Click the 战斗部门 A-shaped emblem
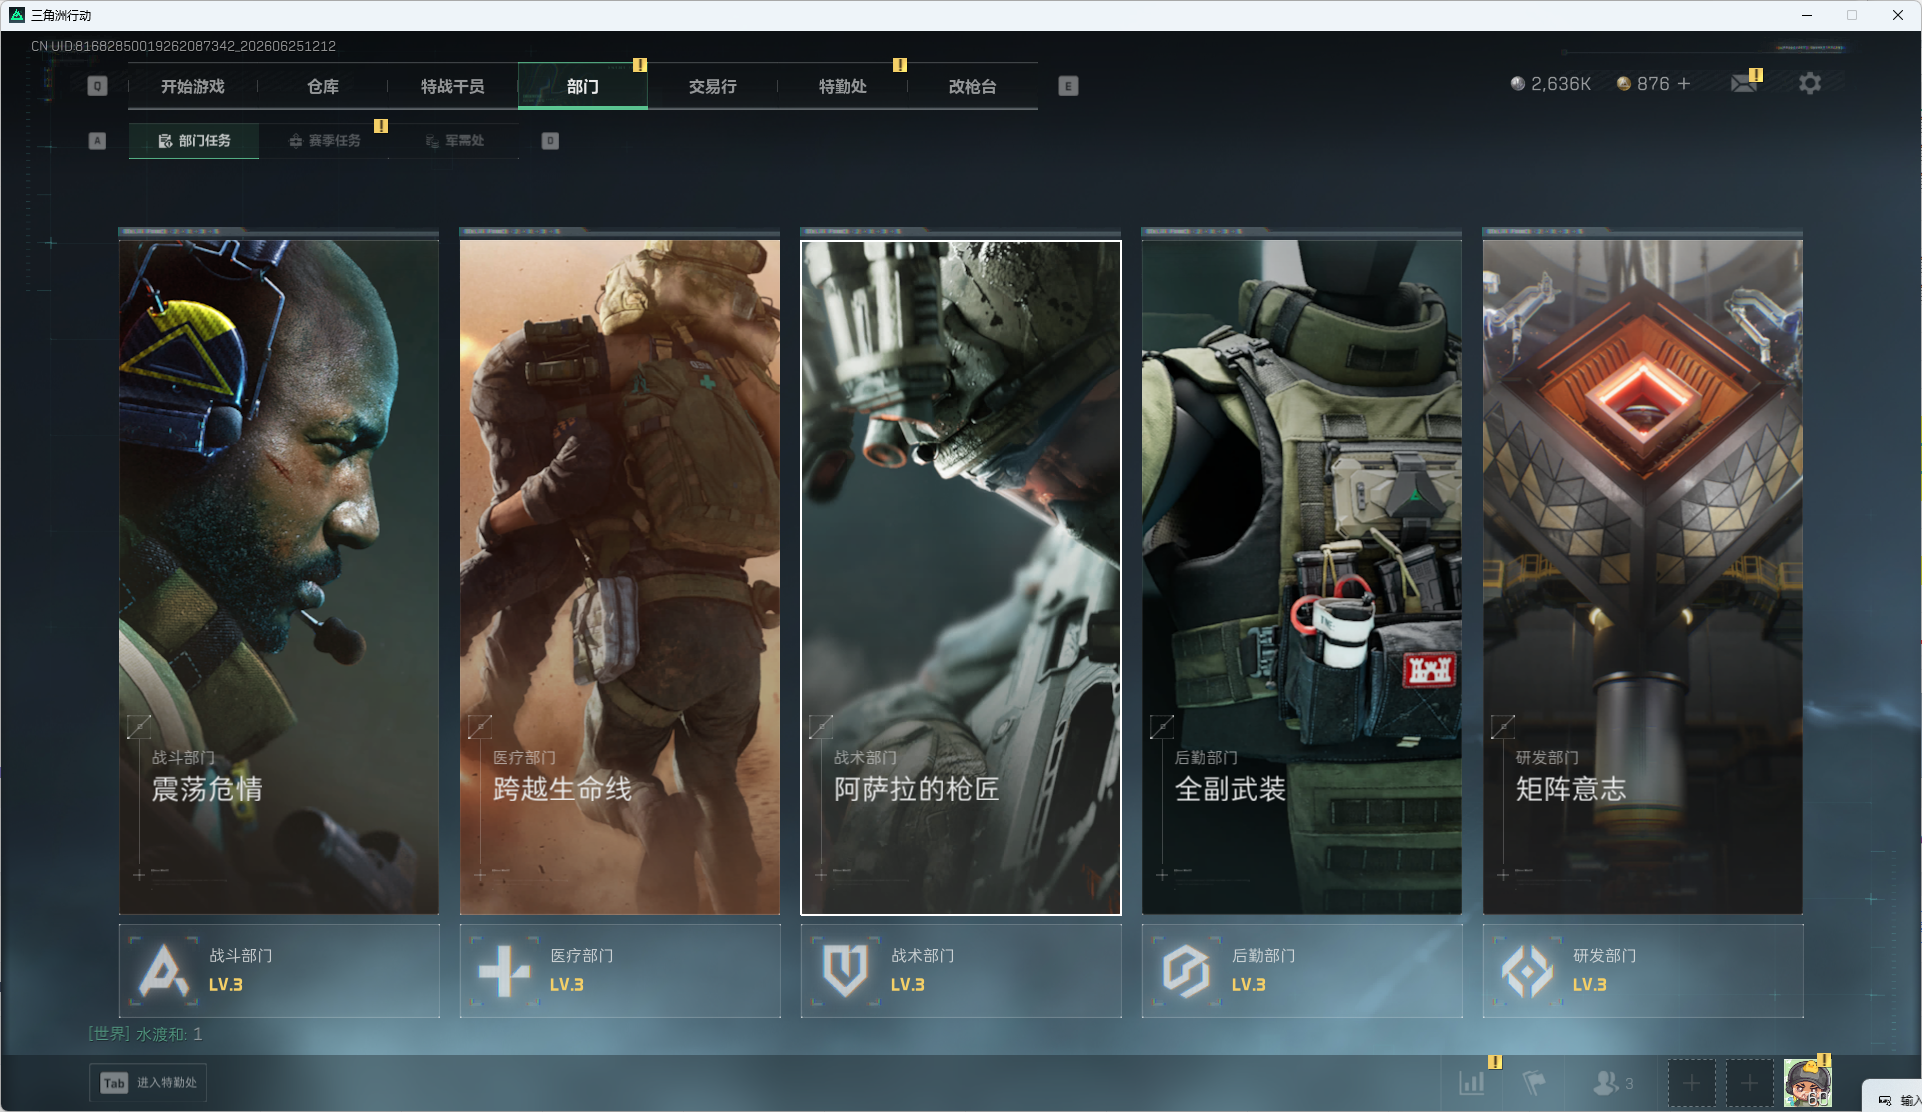This screenshot has height=1112, width=1922. click(164, 970)
